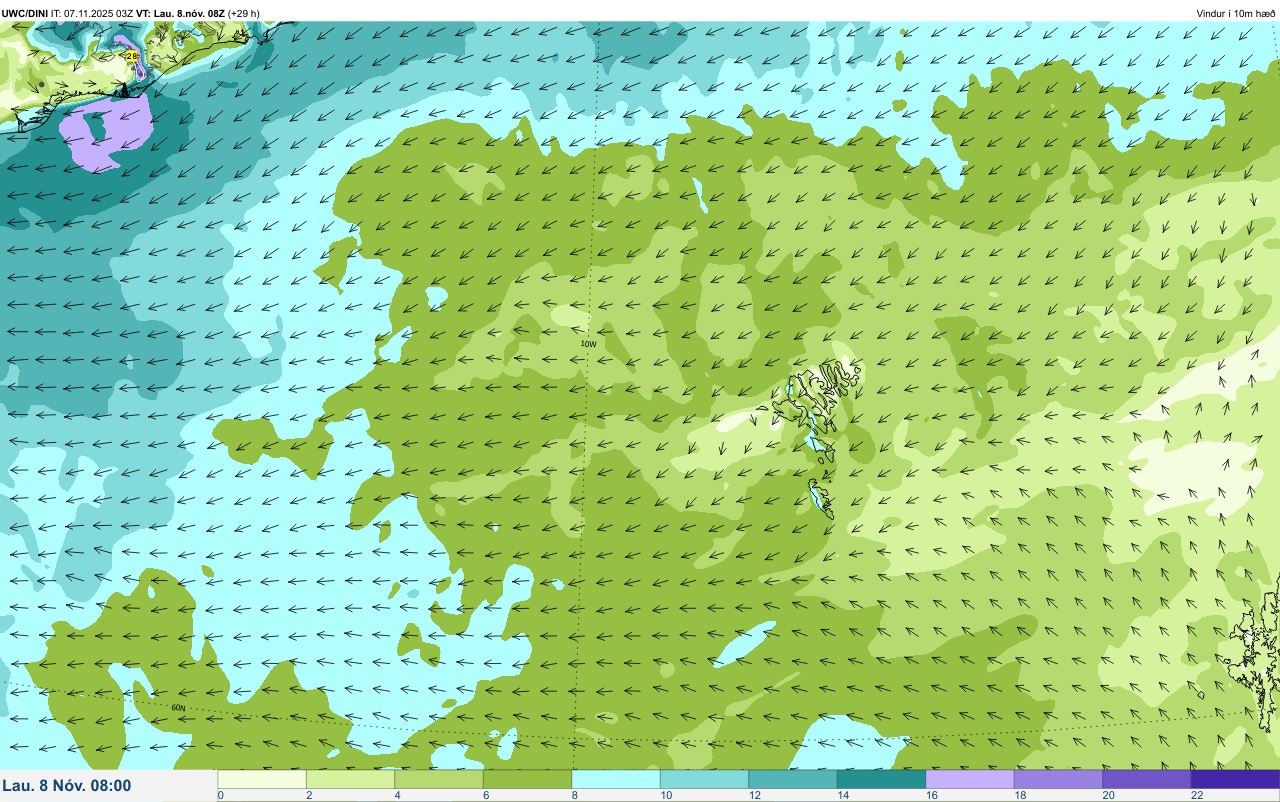Screen dimensions: 1280x802
Task: Click the 18–20 purple legend swatch
Action: tap(1058, 779)
